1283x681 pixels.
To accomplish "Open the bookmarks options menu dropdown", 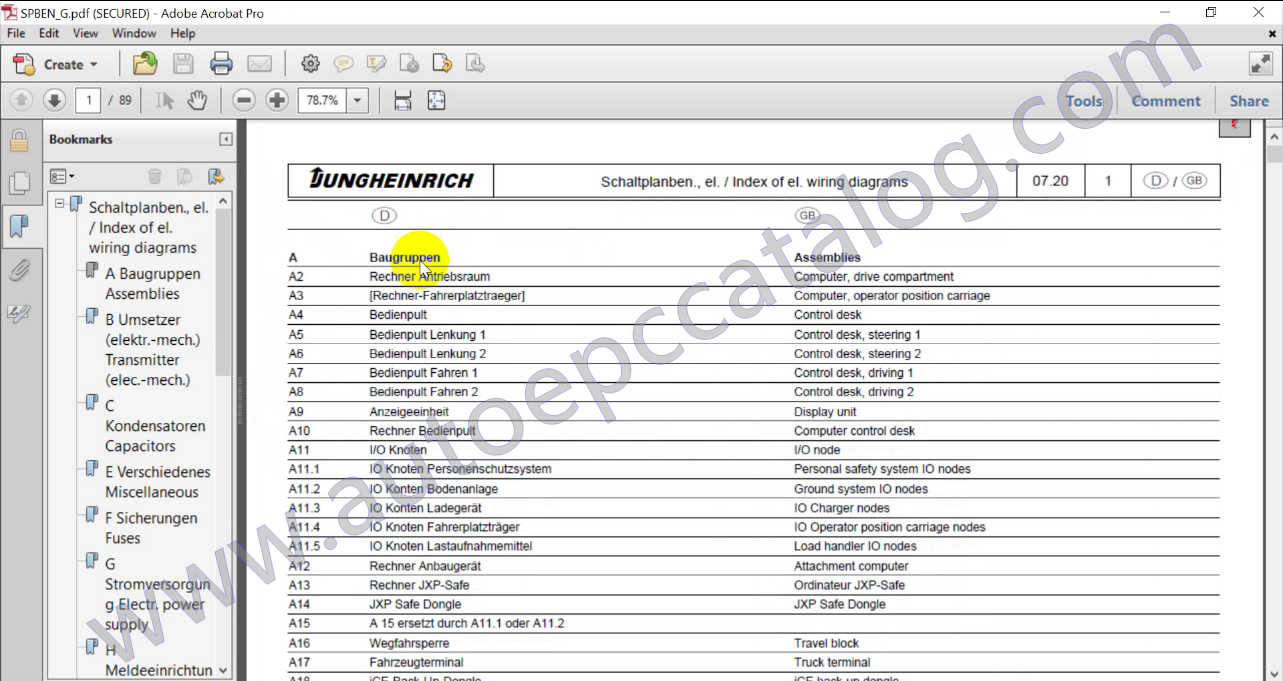I will click(62, 176).
